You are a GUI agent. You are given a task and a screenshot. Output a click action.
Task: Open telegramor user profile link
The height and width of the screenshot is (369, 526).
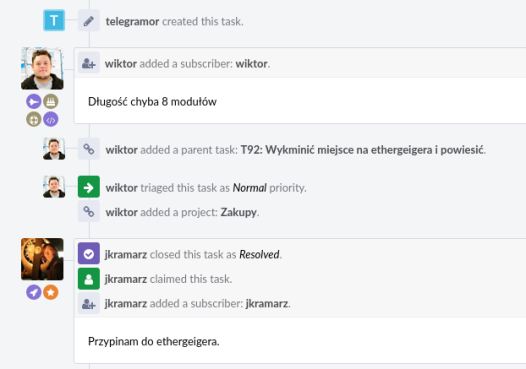(x=133, y=21)
